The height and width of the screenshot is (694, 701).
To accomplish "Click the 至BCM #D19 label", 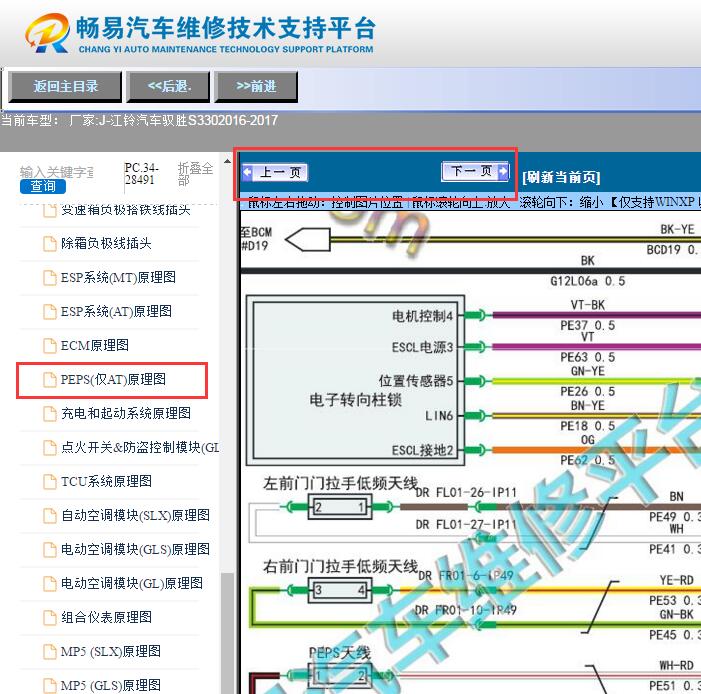I will click(256, 239).
